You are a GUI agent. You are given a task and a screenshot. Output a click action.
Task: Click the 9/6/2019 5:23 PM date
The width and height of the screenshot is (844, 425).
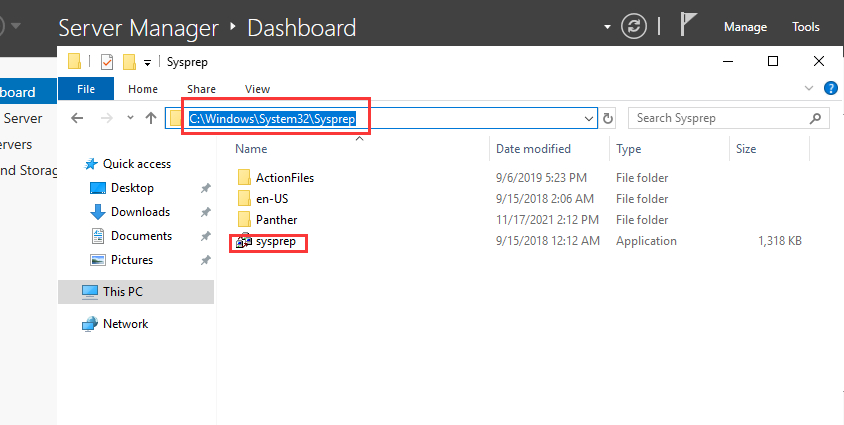click(x=541, y=178)
